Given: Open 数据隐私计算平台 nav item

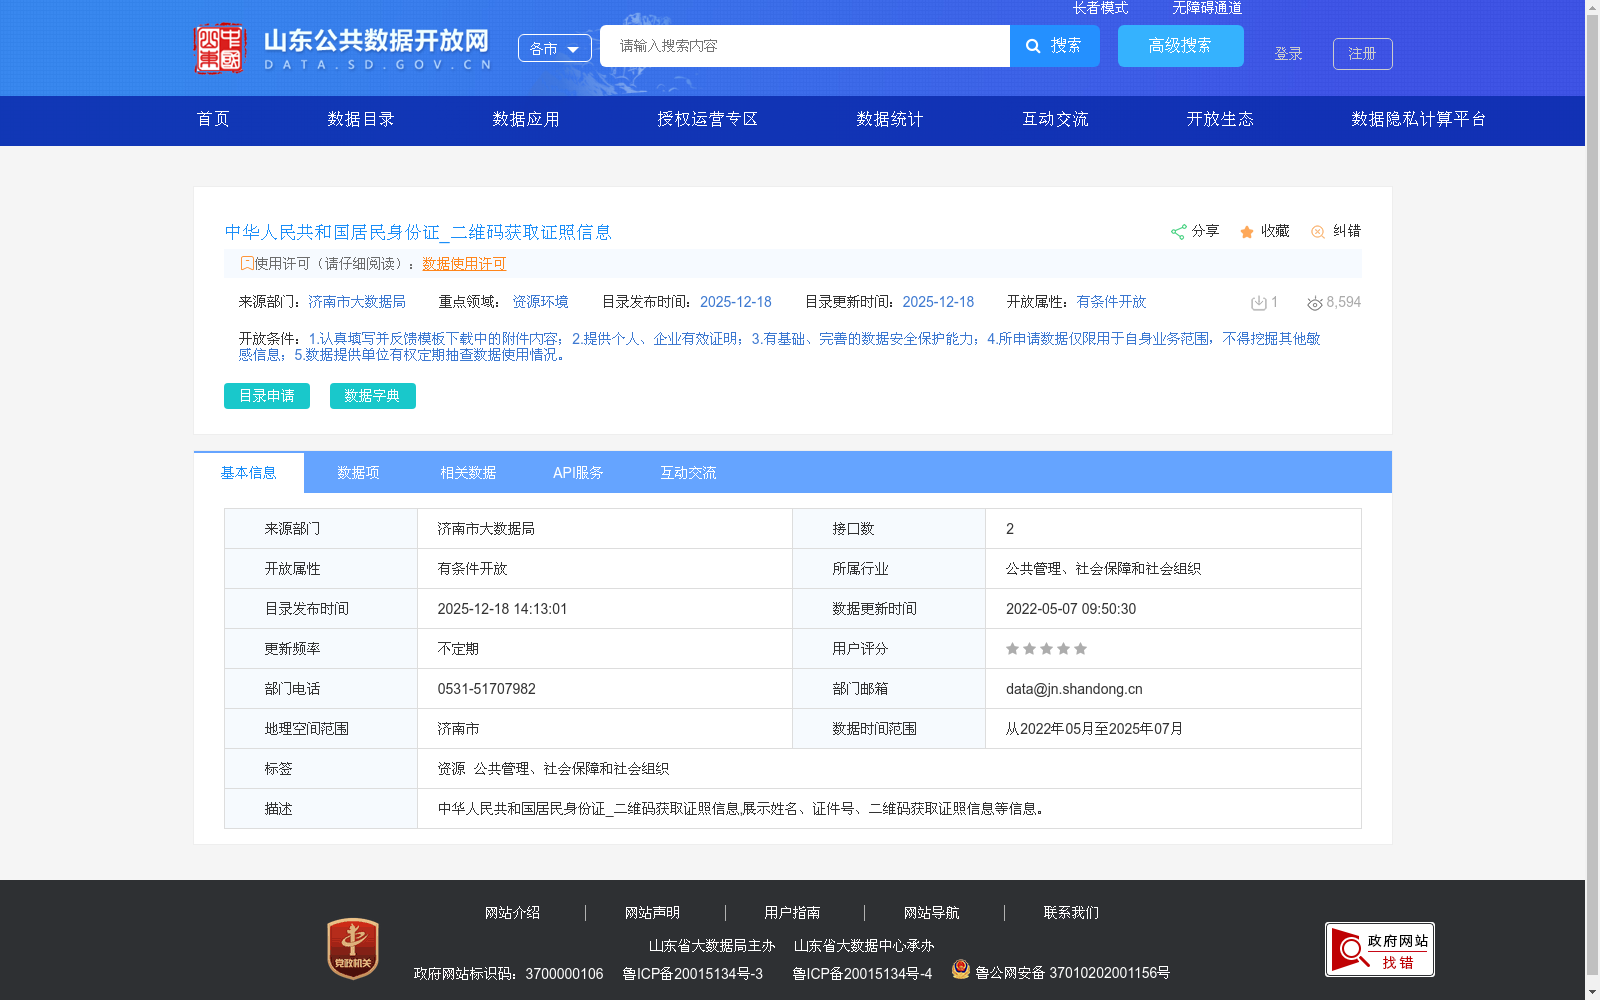Looking at the screenshot, I should [x=1419, y=119].
